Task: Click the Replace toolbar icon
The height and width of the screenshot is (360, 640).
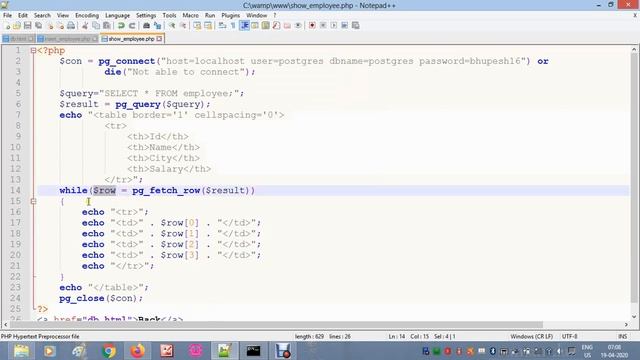Action: click(157, 26)
